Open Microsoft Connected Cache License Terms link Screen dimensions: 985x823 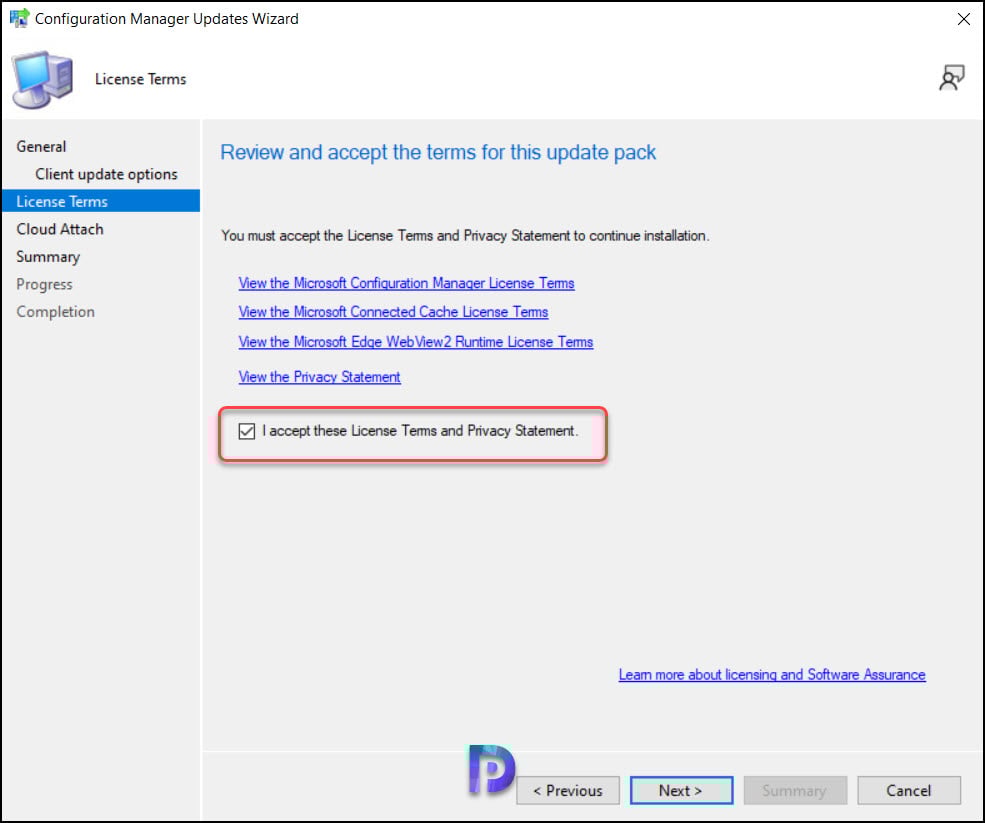click(393, 312)
